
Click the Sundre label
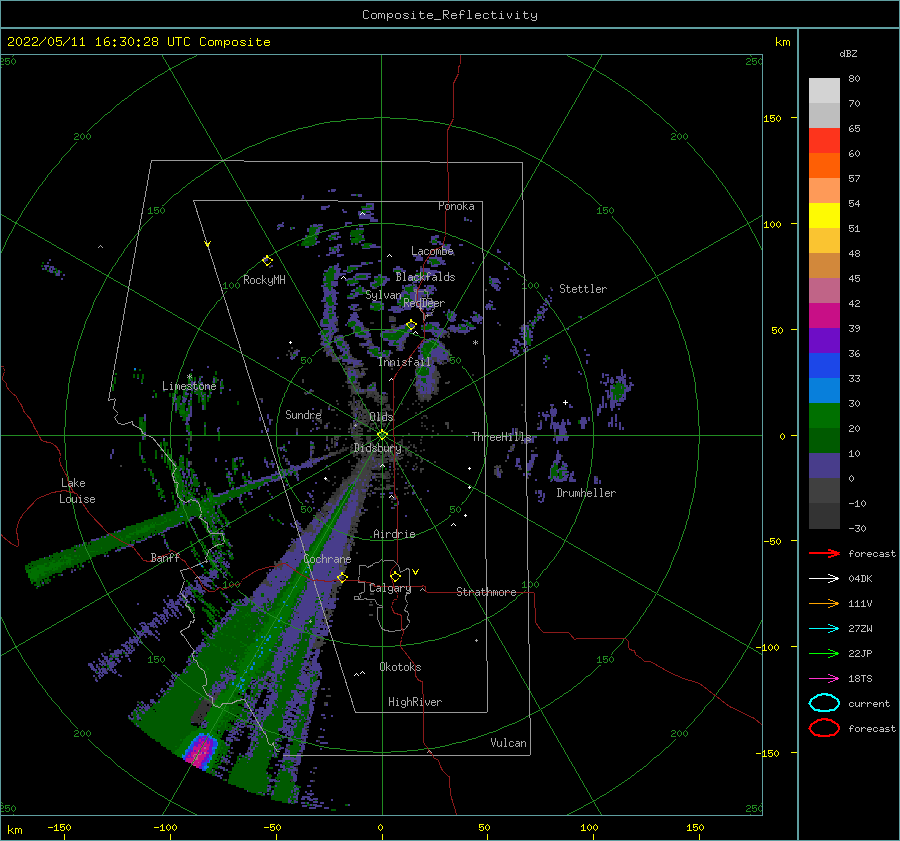pyautogui.click(x=303, y=414)
